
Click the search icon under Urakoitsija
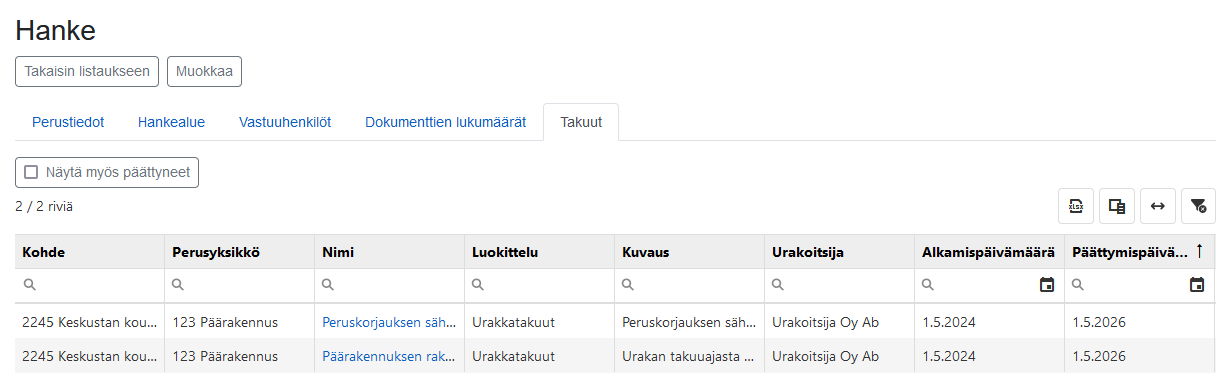point(779,285)
